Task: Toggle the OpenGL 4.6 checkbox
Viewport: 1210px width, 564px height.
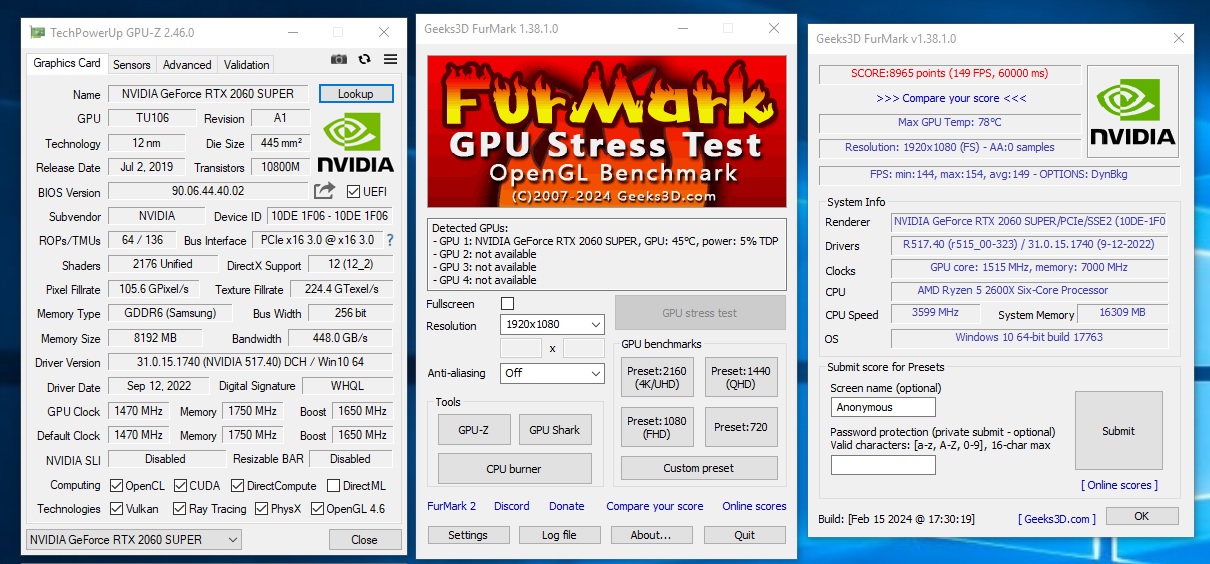Action: 317,509
